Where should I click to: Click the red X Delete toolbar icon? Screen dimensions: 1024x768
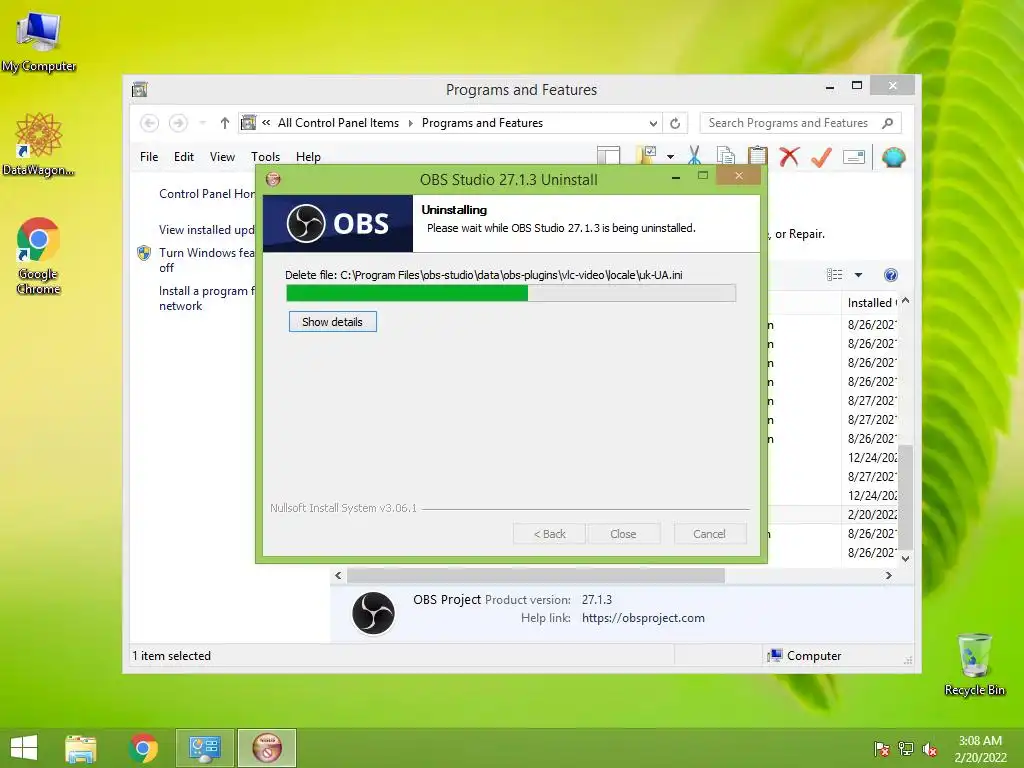click(x=789, y=157)
